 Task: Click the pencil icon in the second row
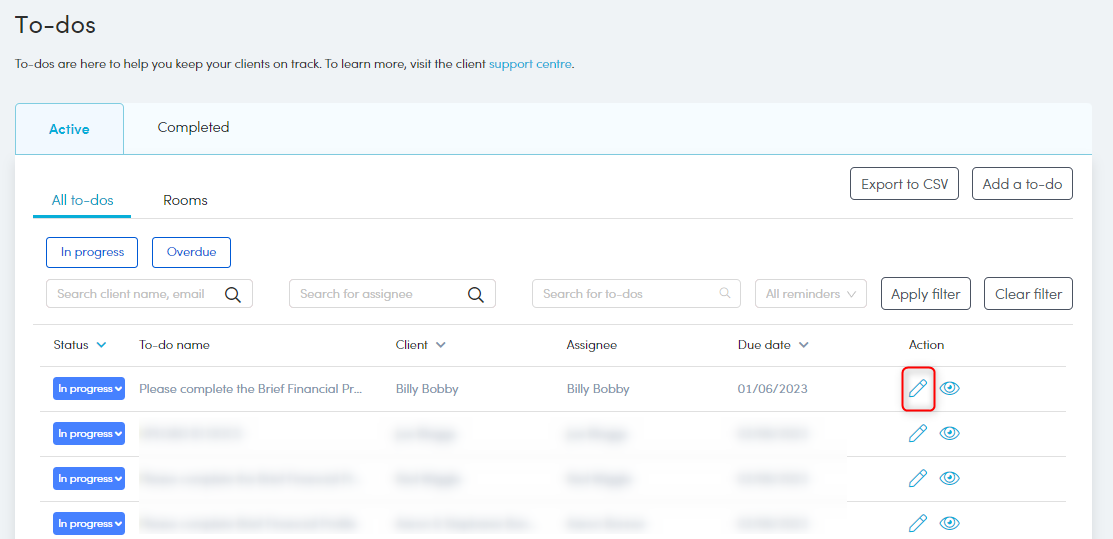point(917,433)
